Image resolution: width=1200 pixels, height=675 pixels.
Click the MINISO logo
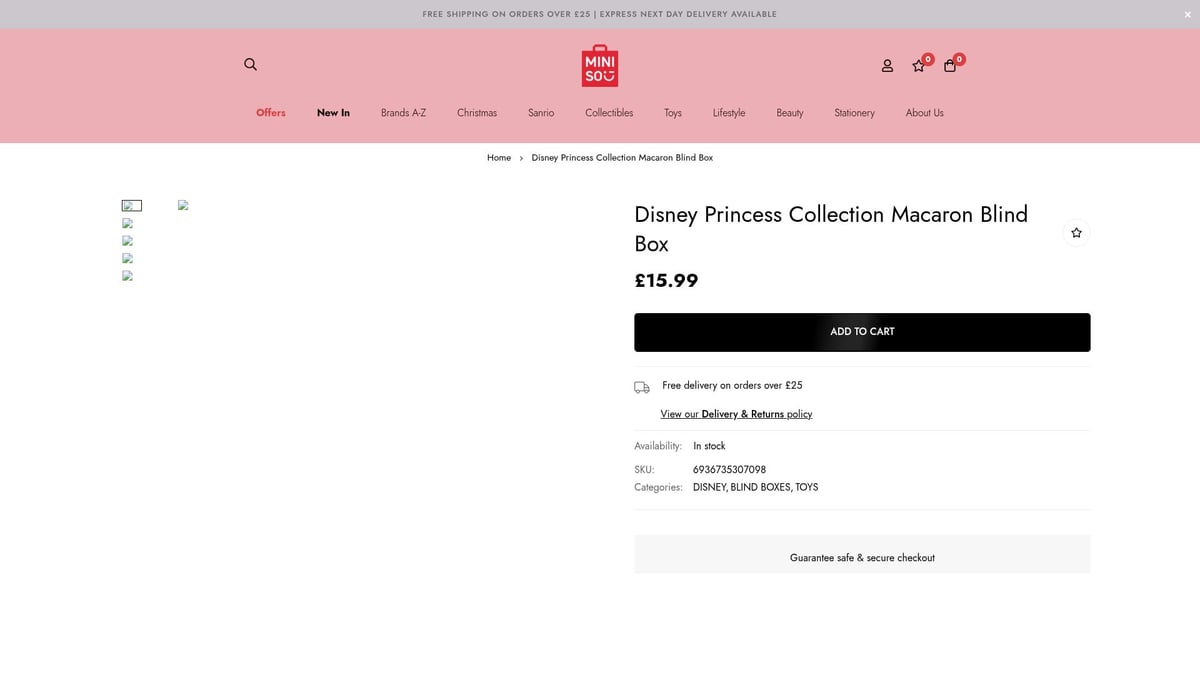tap(599, 64)
